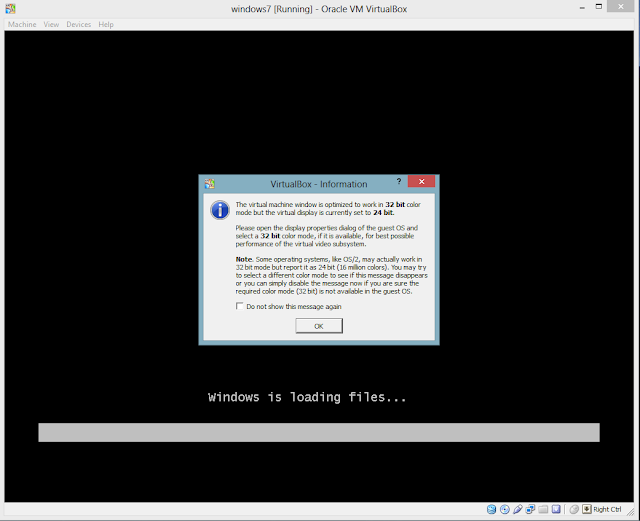Close the VirtualBox Information dialog
The width and height of the screenshot is (640, 521).
coord(421,181)
